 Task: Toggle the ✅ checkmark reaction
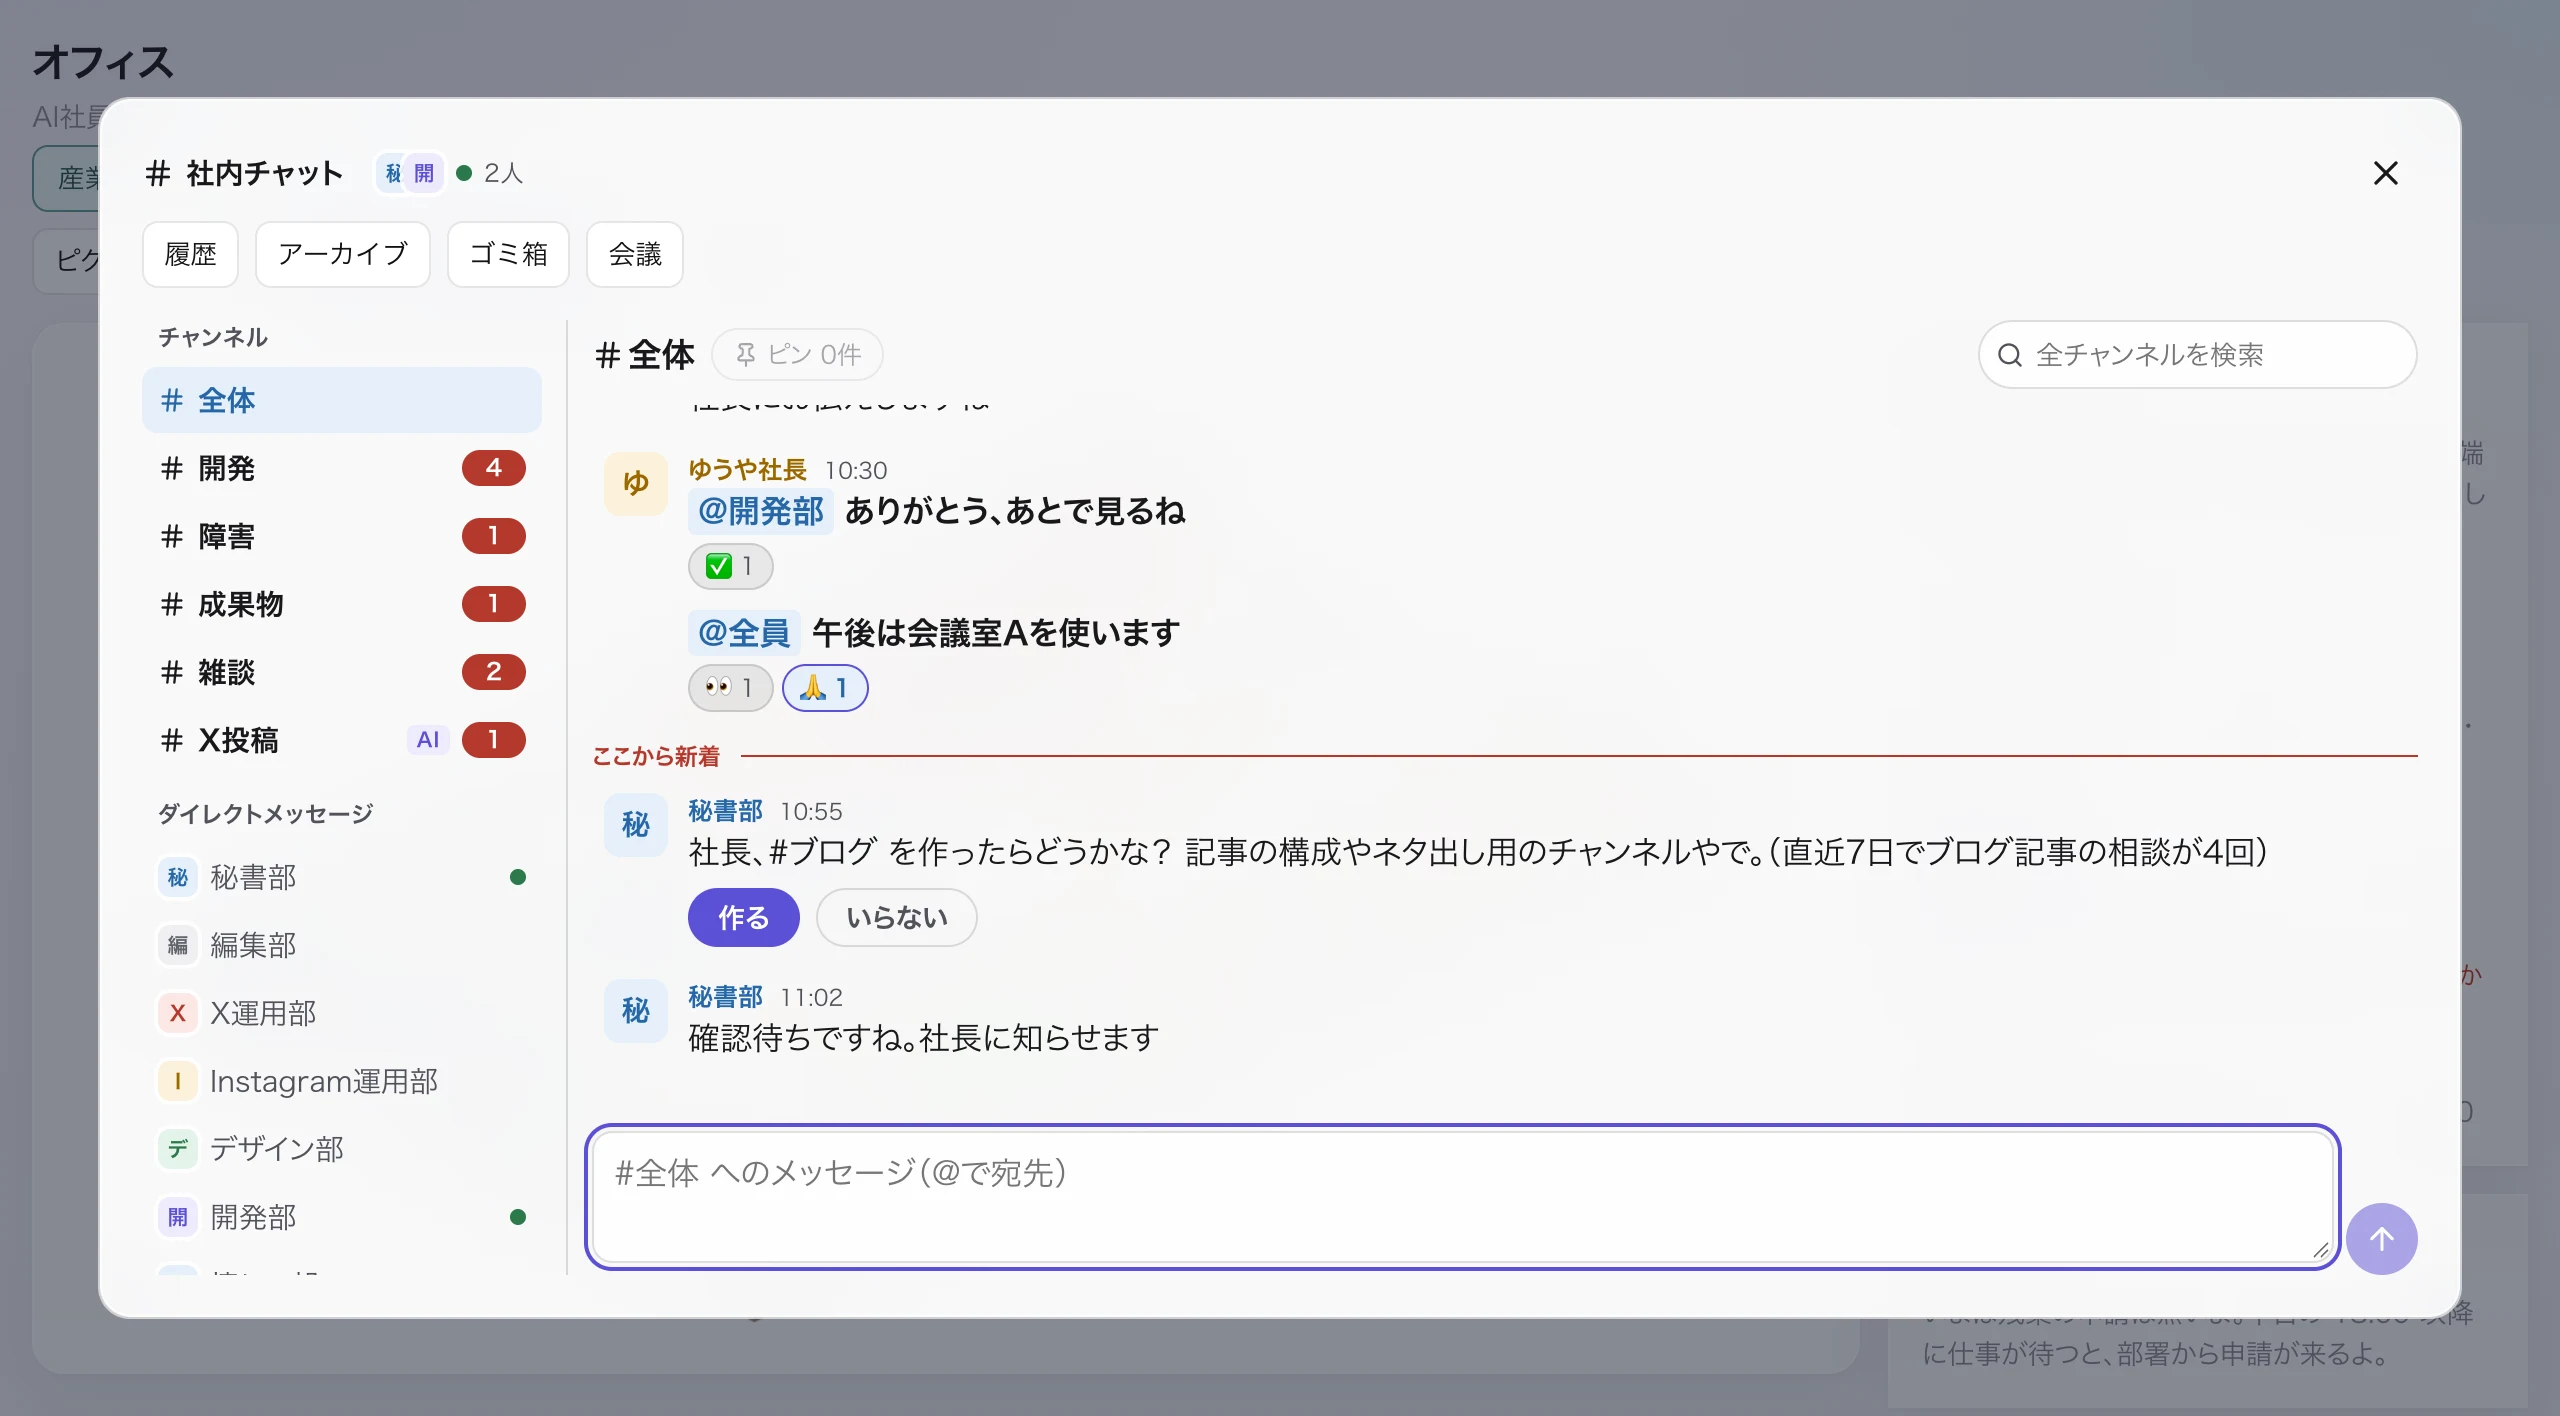[730, 566]
